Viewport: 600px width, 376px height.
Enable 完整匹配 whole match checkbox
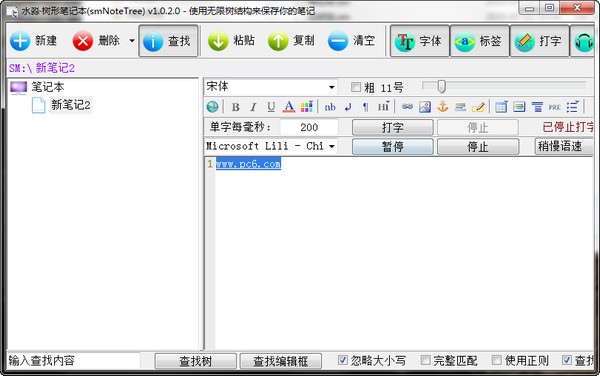(425, 360)
